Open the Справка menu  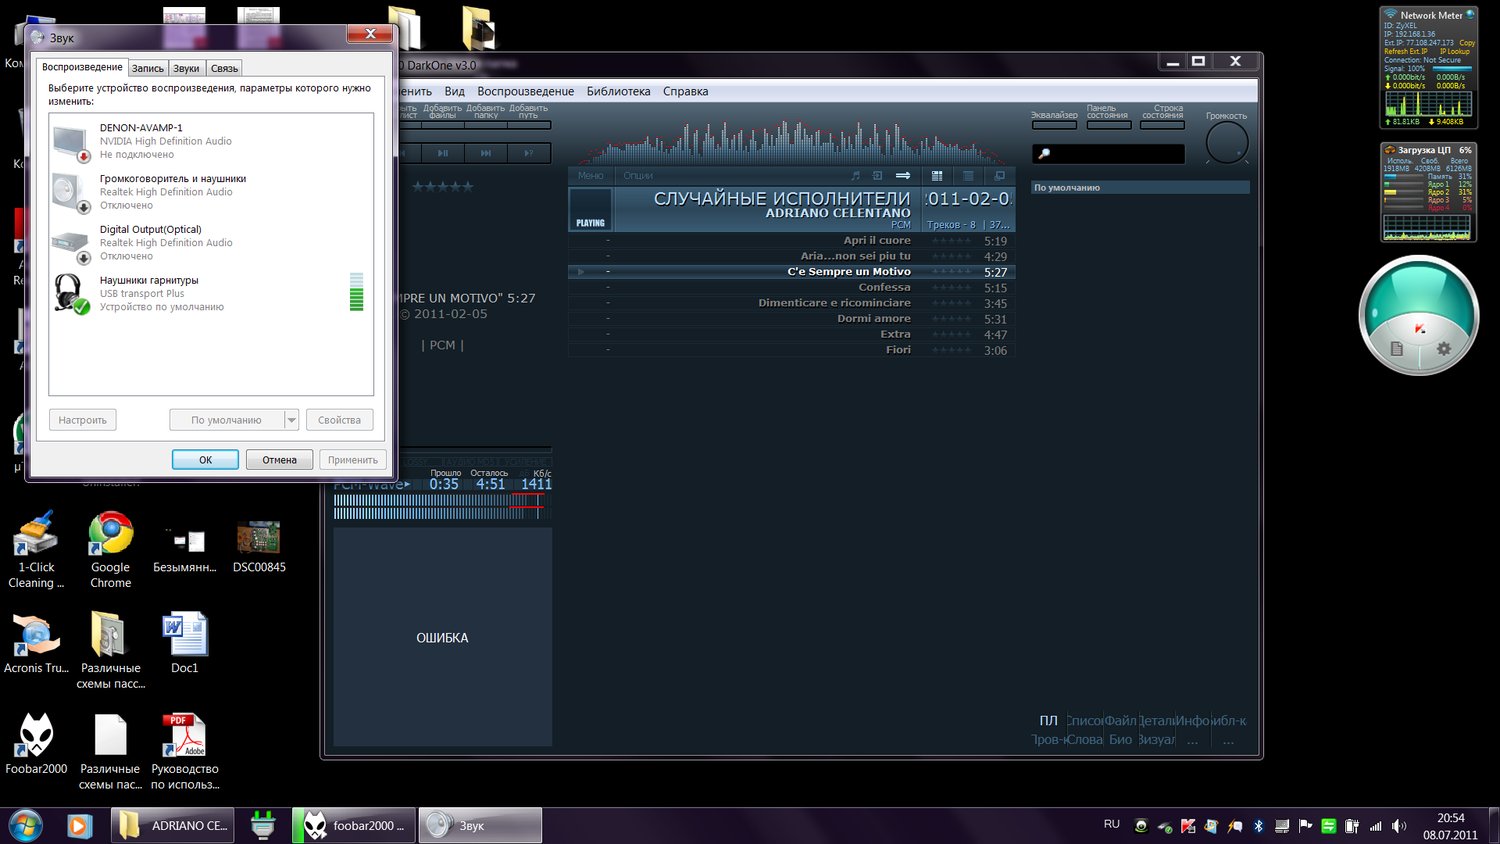685,91
